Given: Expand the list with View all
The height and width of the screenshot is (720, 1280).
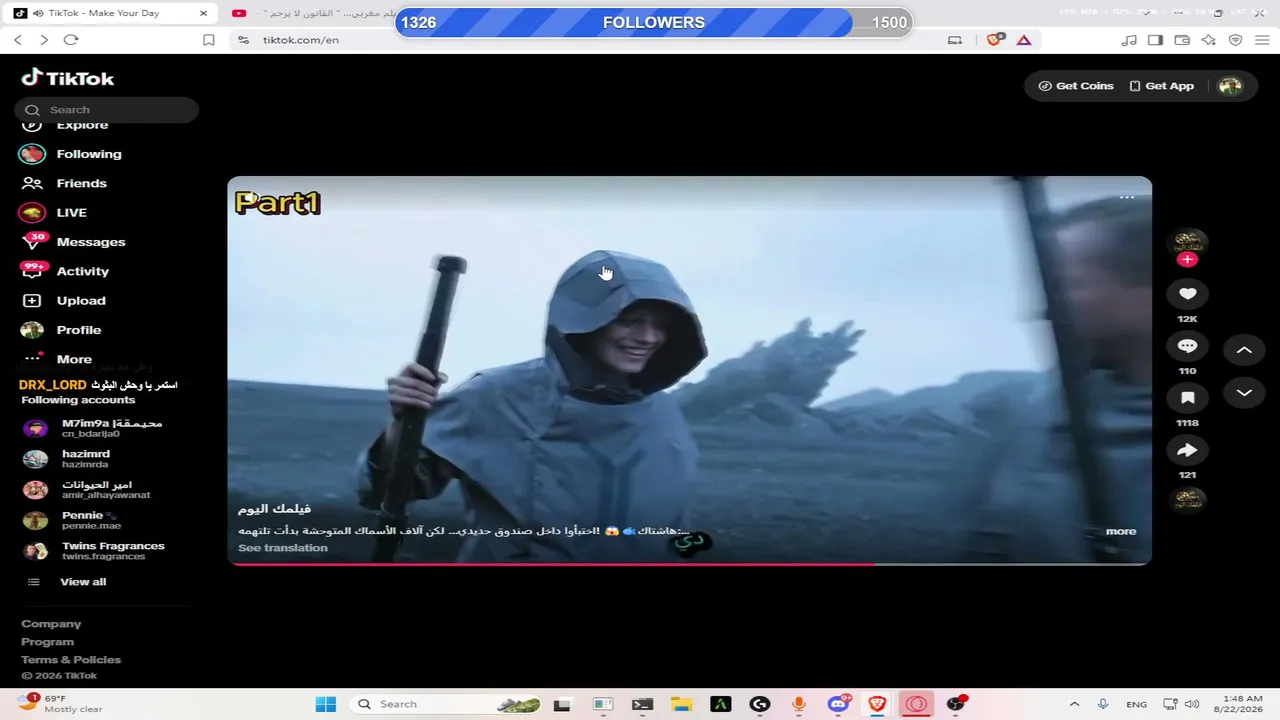Looking at the screenshot, I should pyautogui.click(x=66, y=582).
